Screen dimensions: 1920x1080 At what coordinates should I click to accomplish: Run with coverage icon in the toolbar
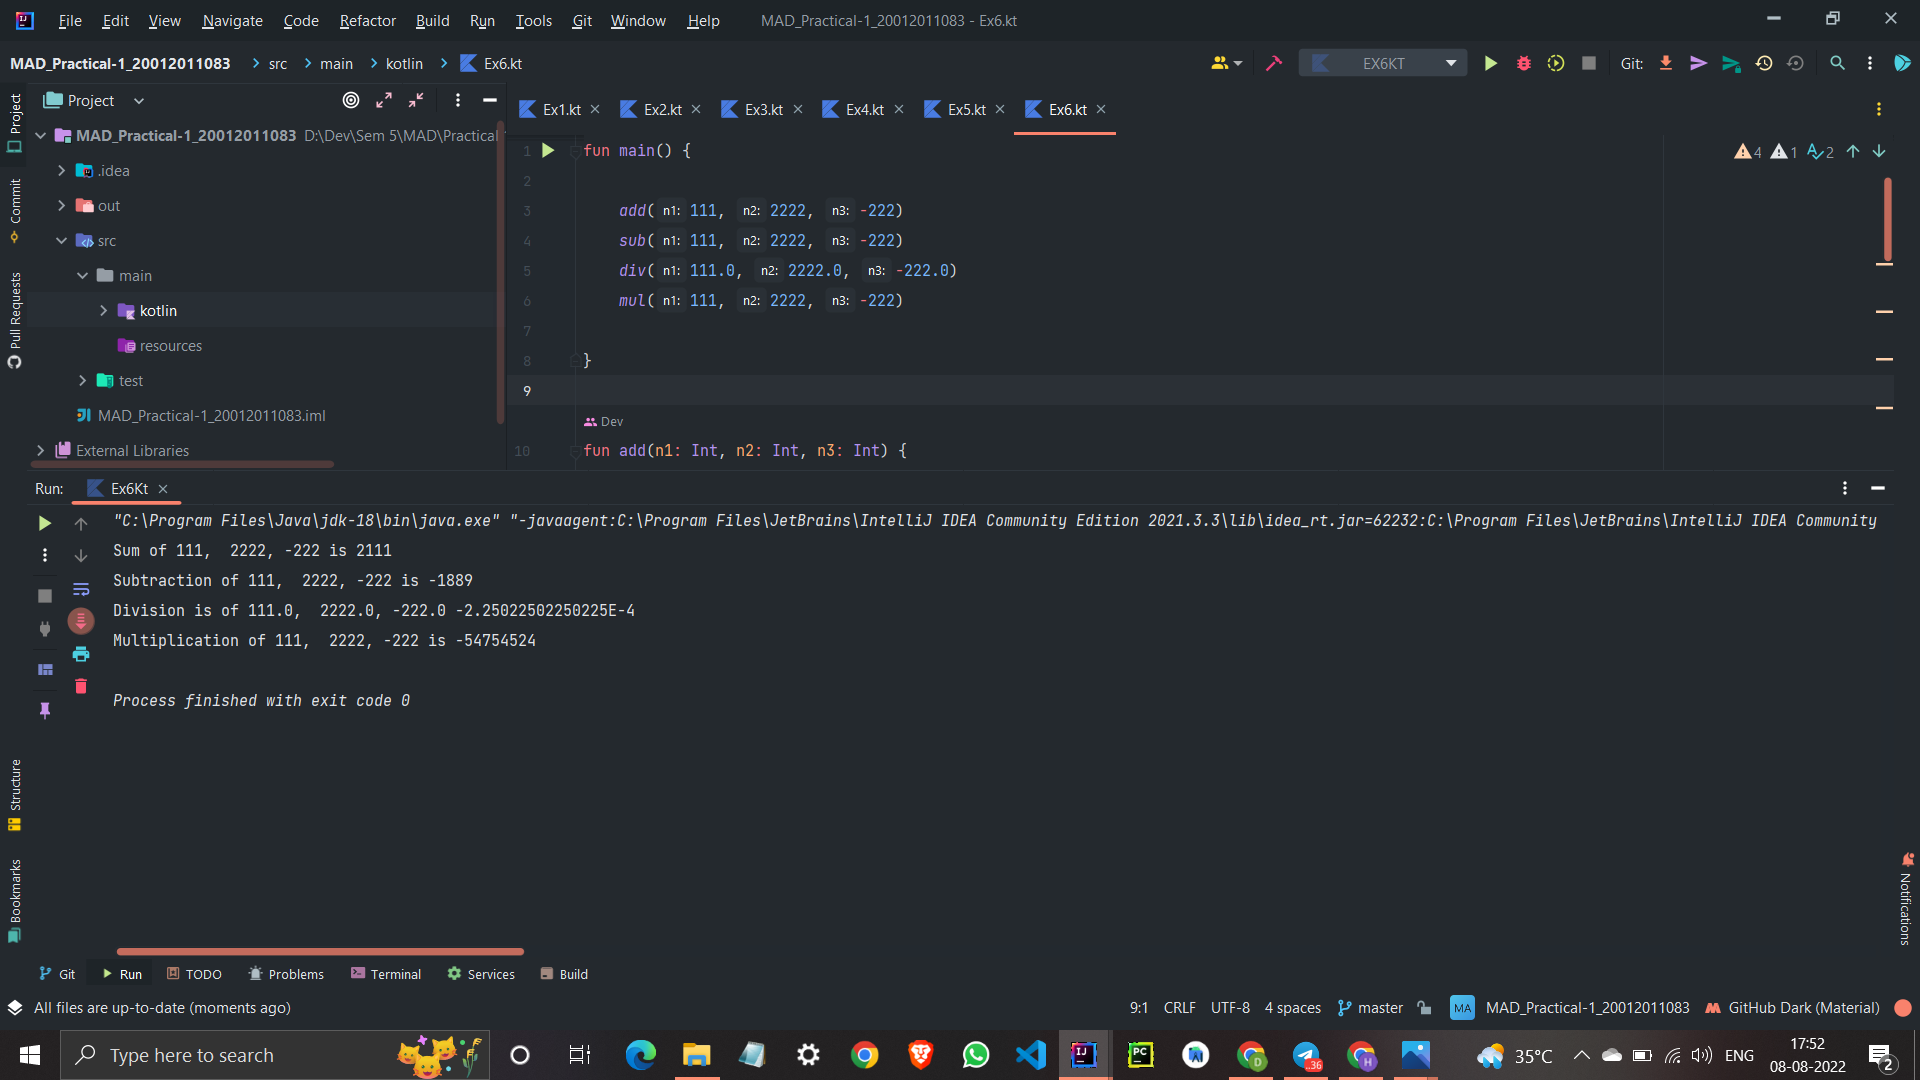pos(1556,63)
